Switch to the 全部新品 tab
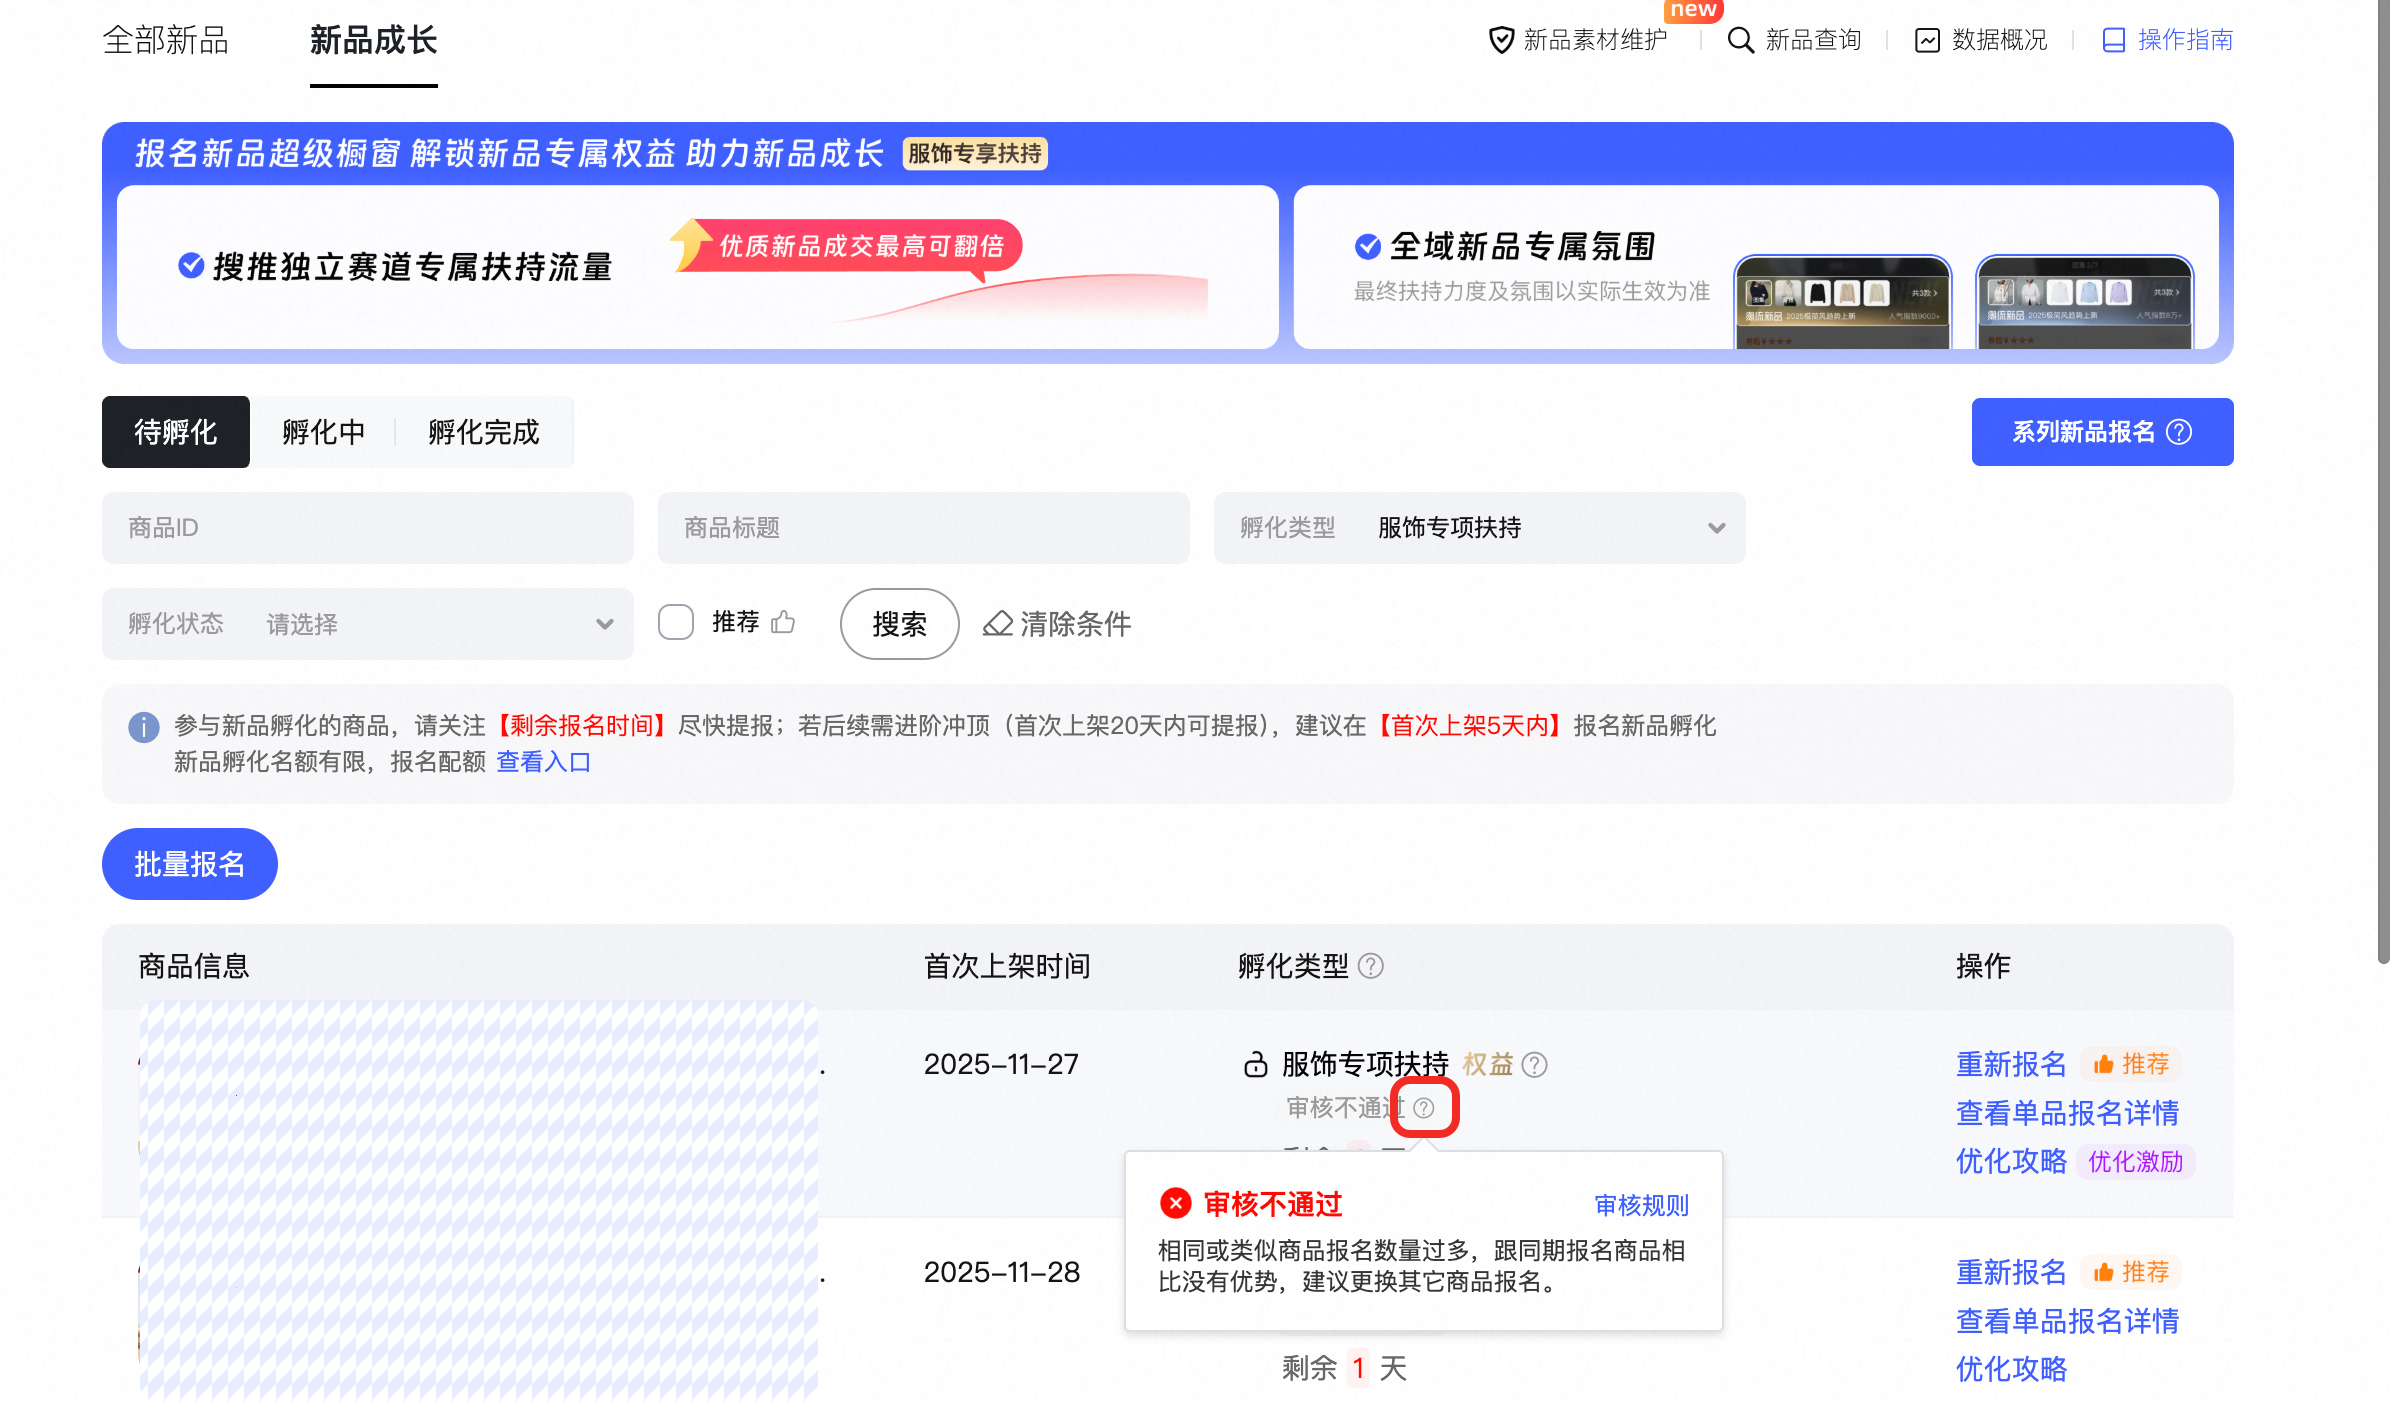 (166, 40)
